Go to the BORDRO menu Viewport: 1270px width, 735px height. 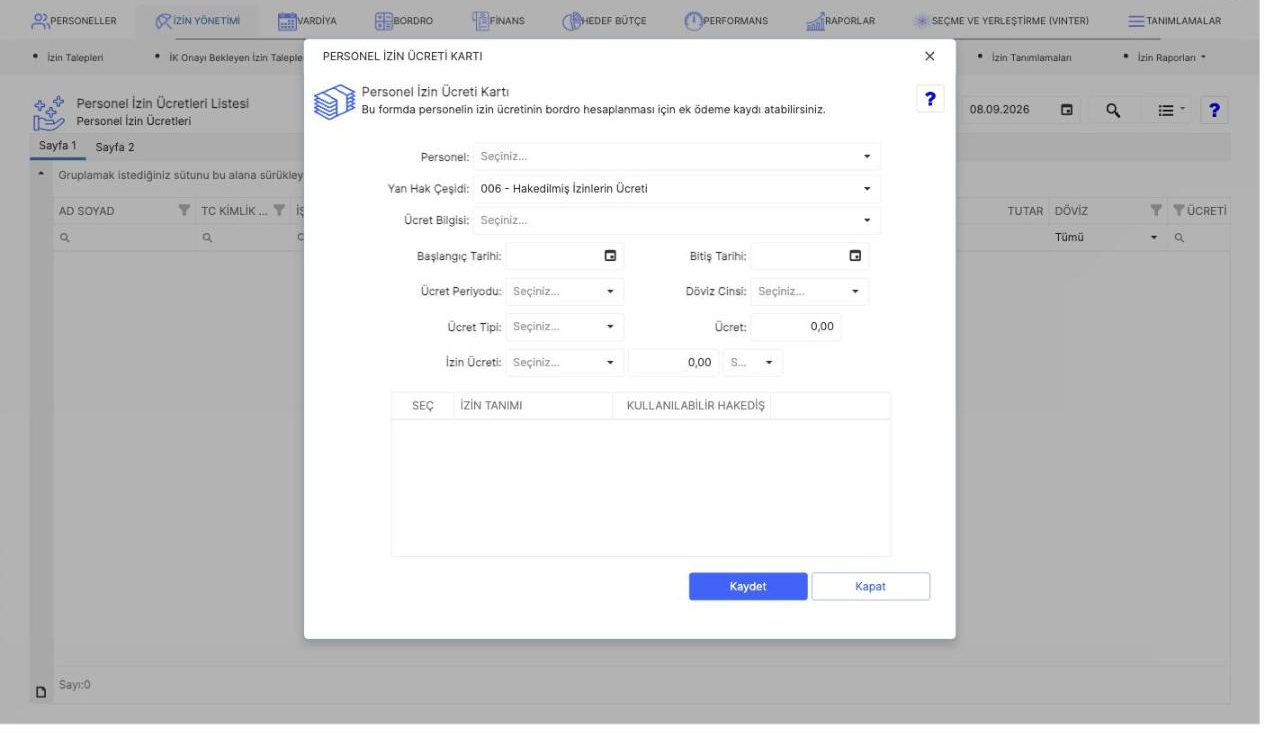click(x=404, y=20)
